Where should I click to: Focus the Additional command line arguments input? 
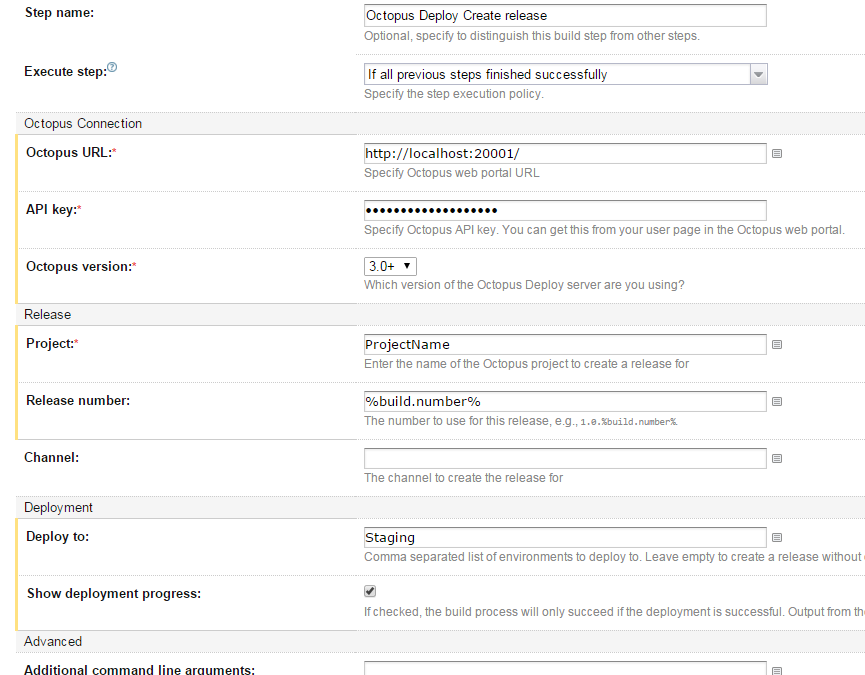click(565, 668)
